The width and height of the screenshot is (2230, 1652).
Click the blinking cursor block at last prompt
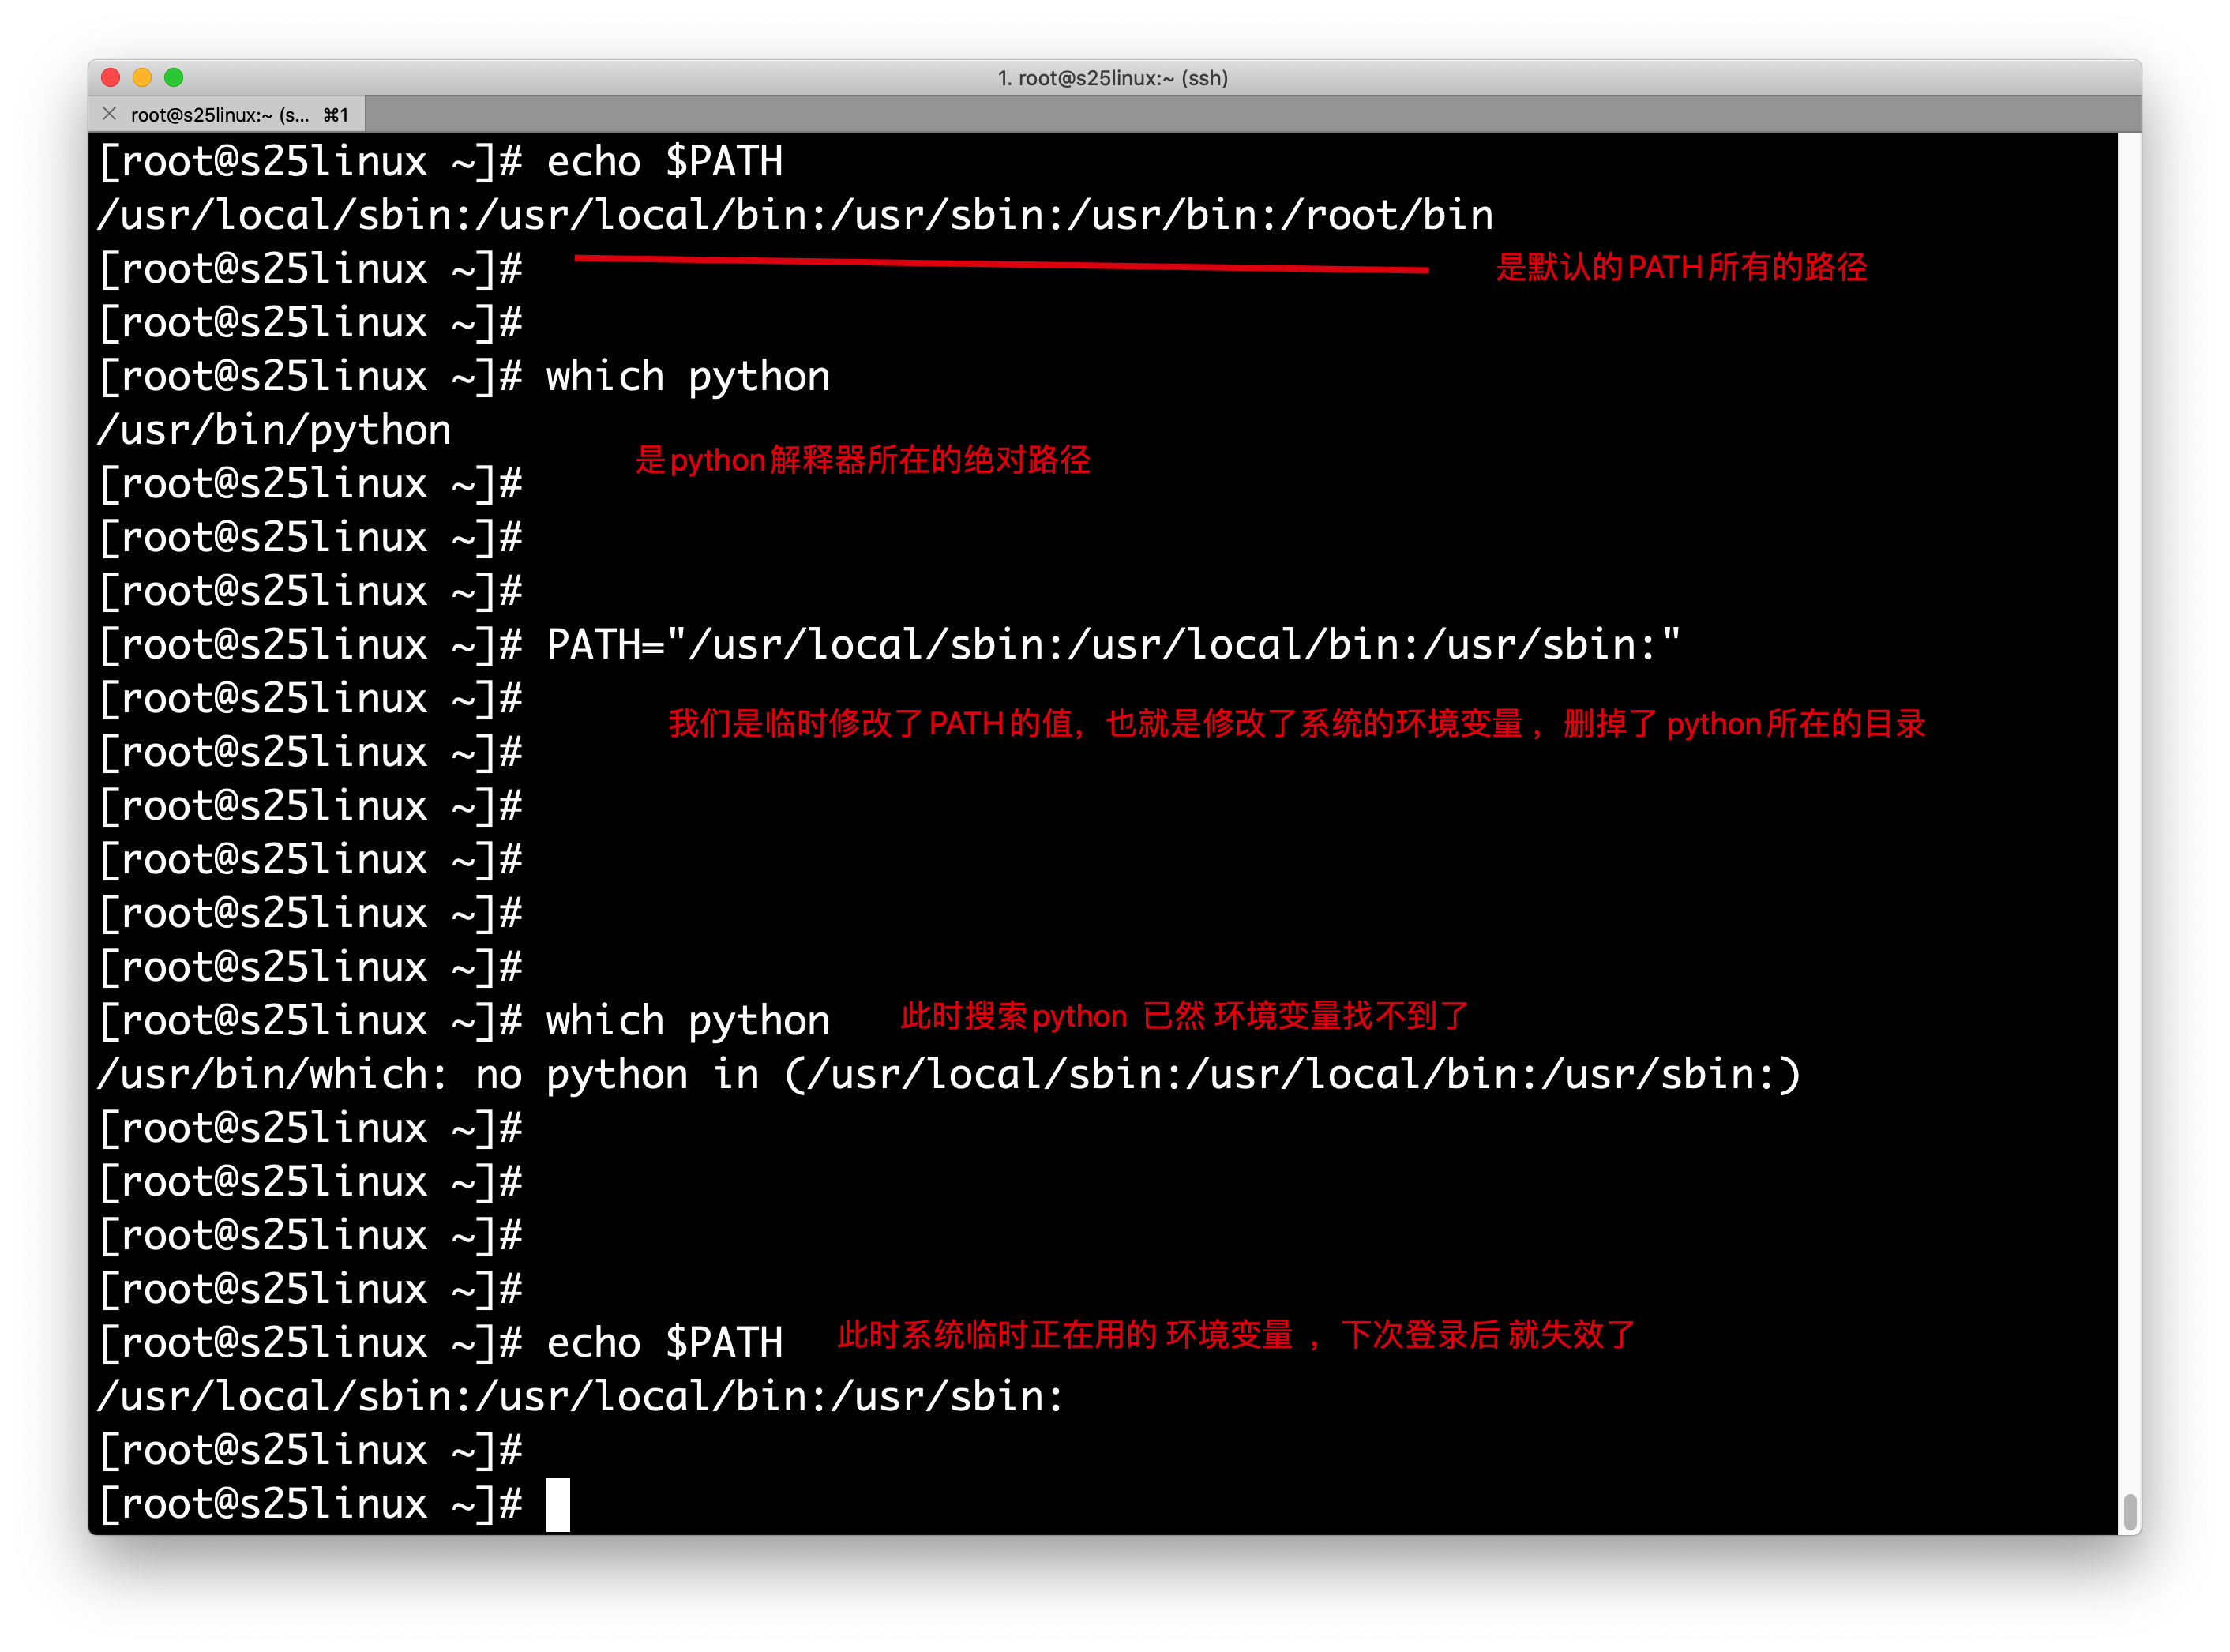(x=558, y=1504)
